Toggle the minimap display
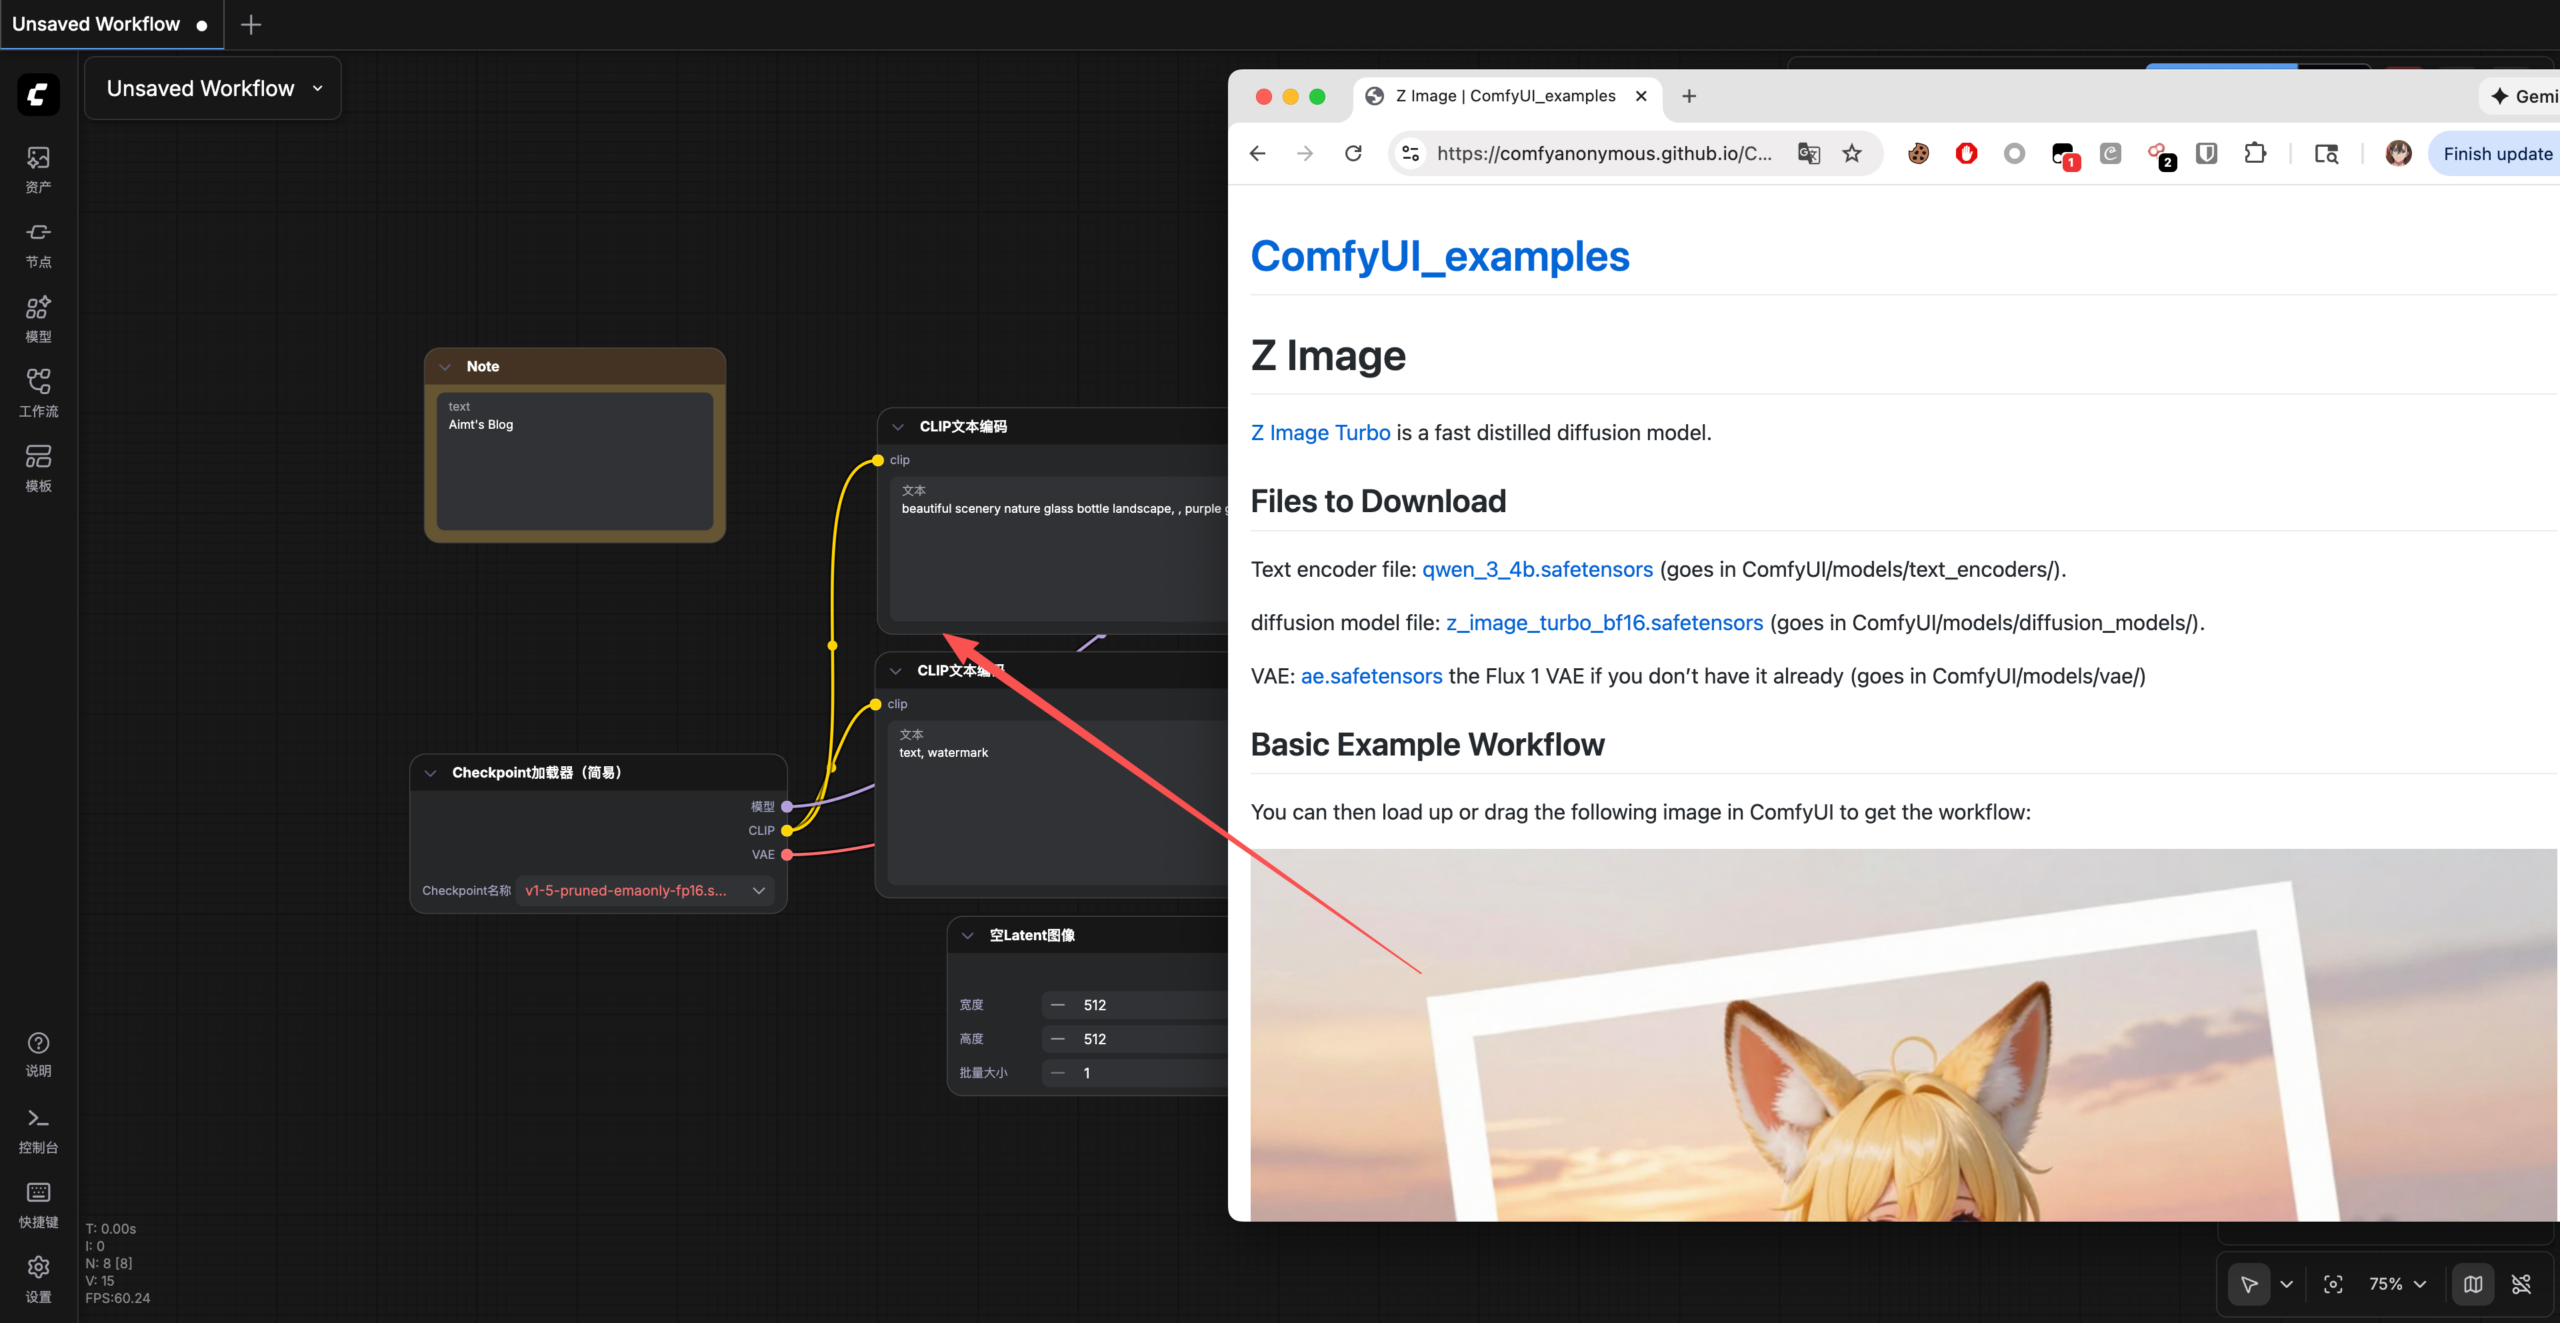 pos(2473,1285)
